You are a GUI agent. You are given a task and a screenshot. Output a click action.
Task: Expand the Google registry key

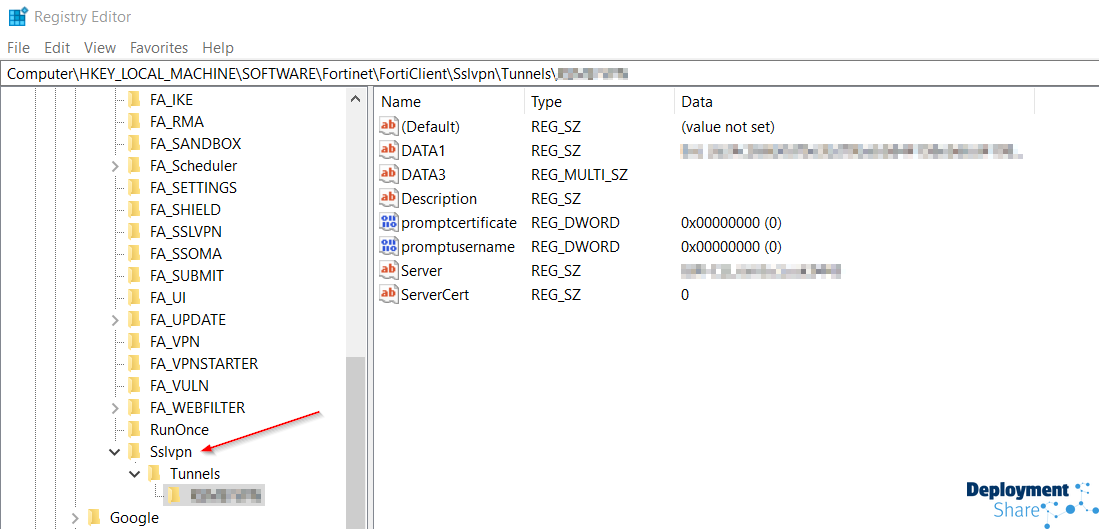coord(75,518)
